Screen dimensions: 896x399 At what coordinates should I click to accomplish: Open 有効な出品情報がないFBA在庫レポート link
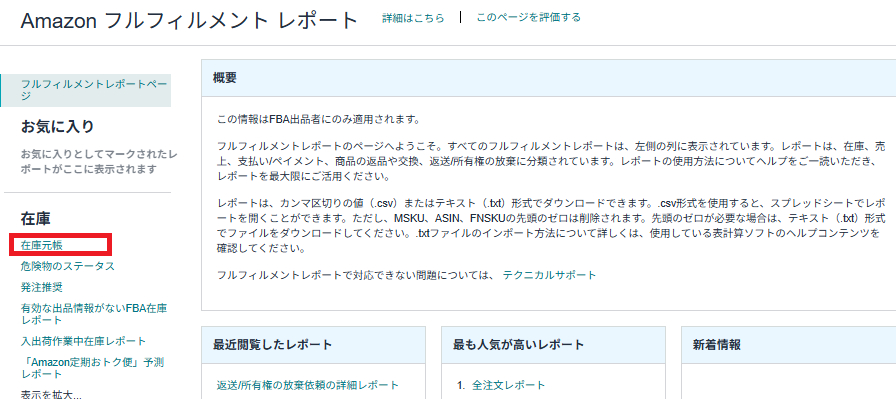click(94, 314)
